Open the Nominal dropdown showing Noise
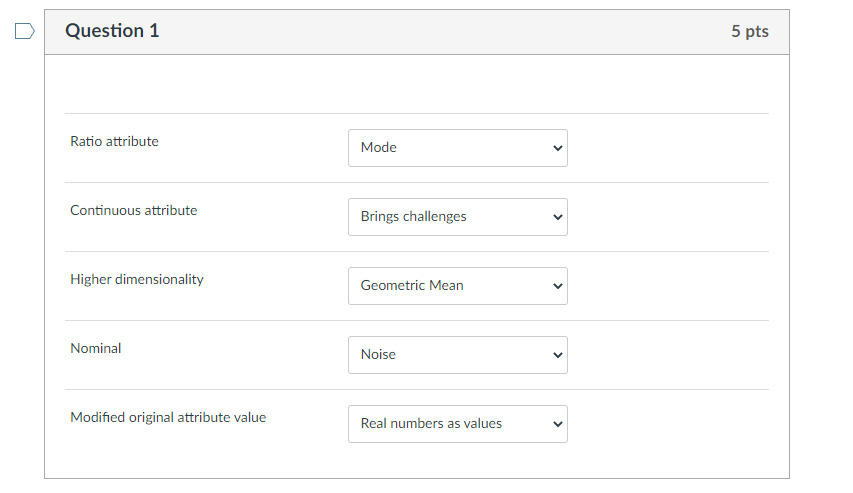853x493 pixels. coord(457,355)
